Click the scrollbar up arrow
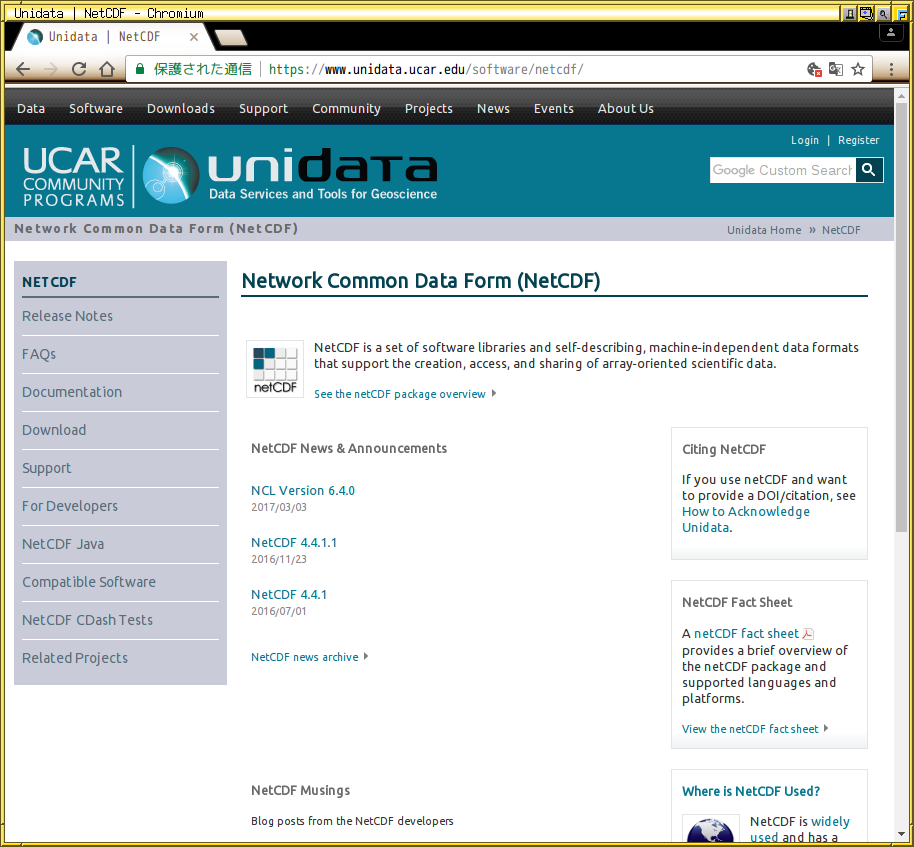 point(901,96)
